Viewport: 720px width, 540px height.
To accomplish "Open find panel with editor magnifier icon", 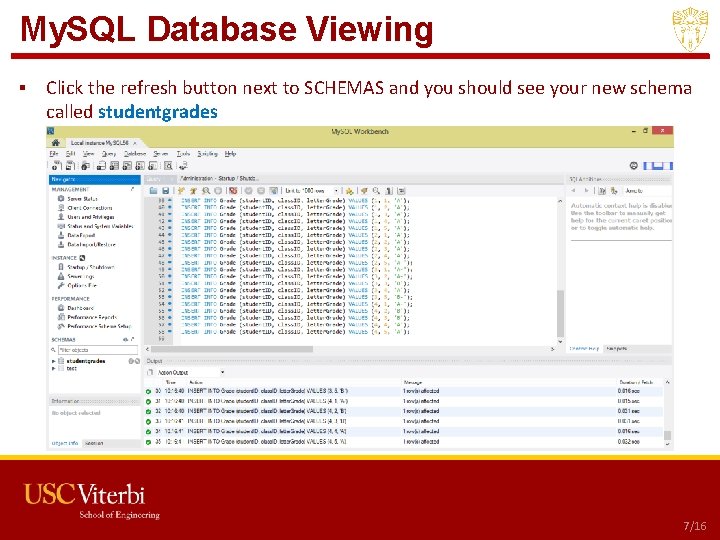I will [376, 191].
